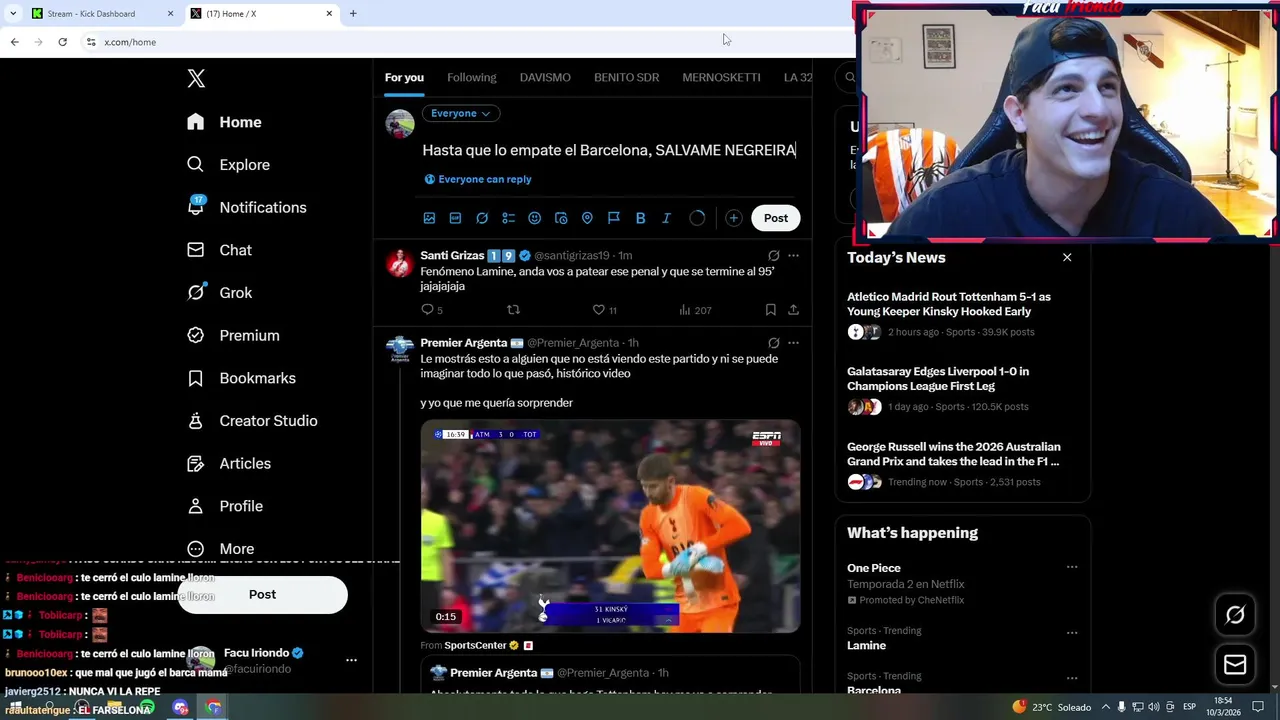Open Premier Argenta profile name
This screenshot has height=720, width=1280.
pyautogui.click(x=463, y=343)
